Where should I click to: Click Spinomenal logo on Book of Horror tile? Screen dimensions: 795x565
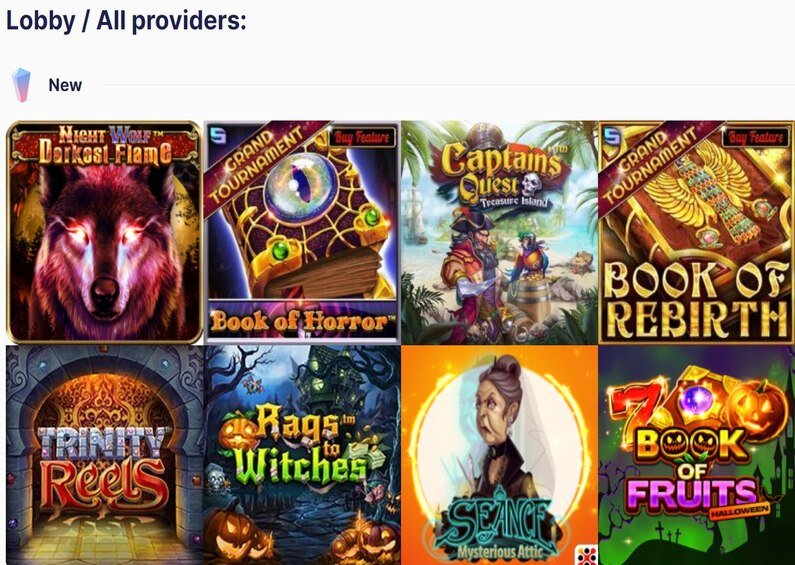(219, 135)
